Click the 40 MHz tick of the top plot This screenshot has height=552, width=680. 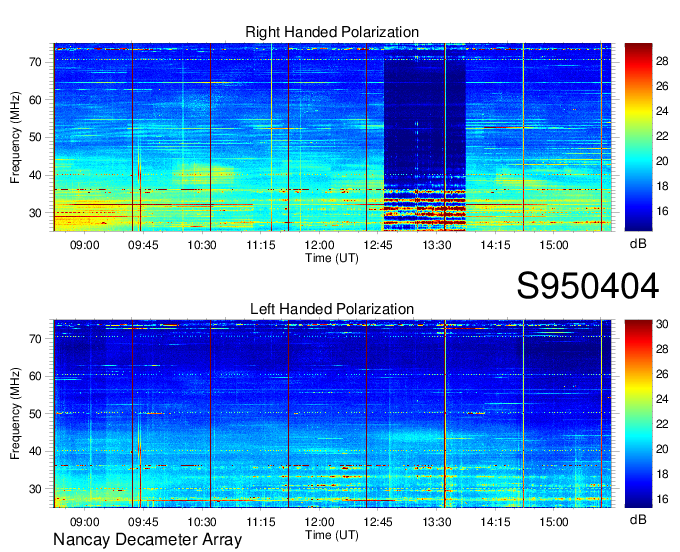[36, 176]
